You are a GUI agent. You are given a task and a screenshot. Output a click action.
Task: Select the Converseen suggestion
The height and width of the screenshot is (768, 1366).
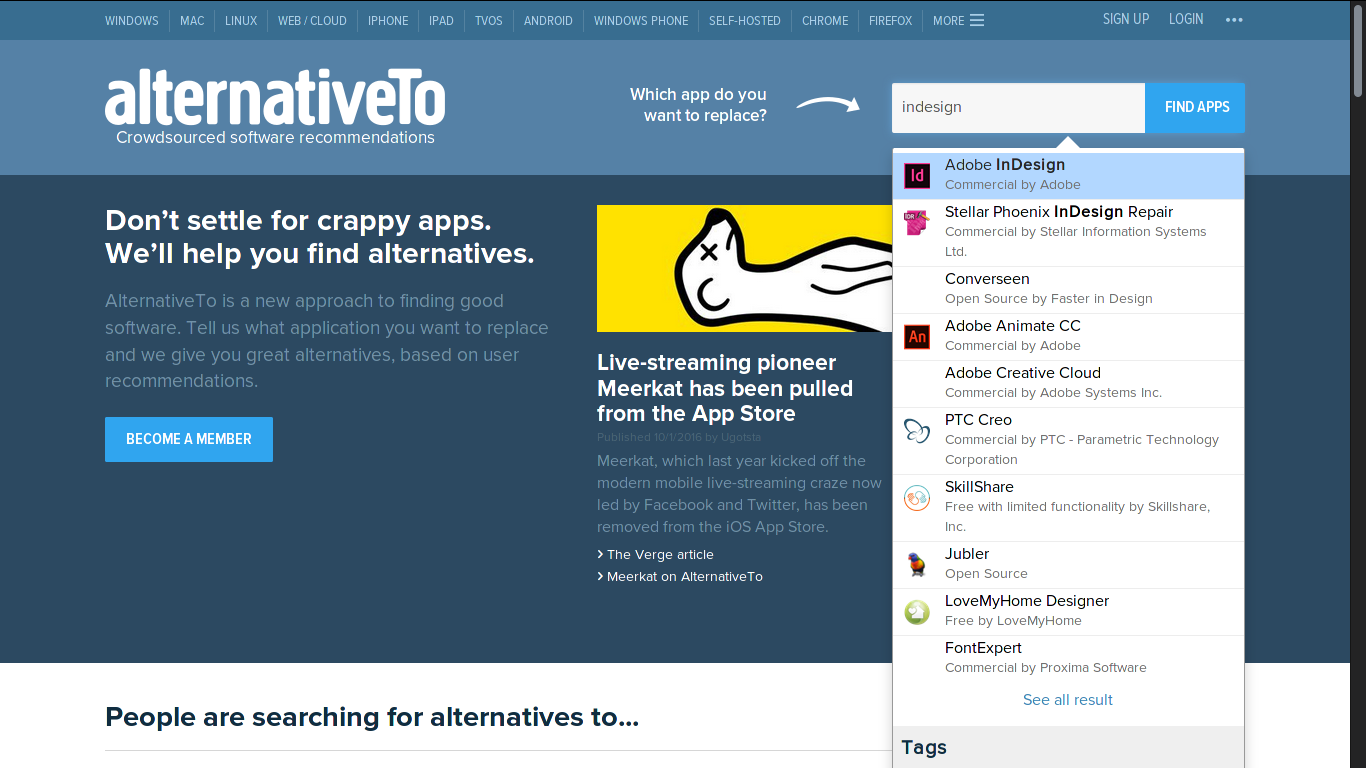1068,290
